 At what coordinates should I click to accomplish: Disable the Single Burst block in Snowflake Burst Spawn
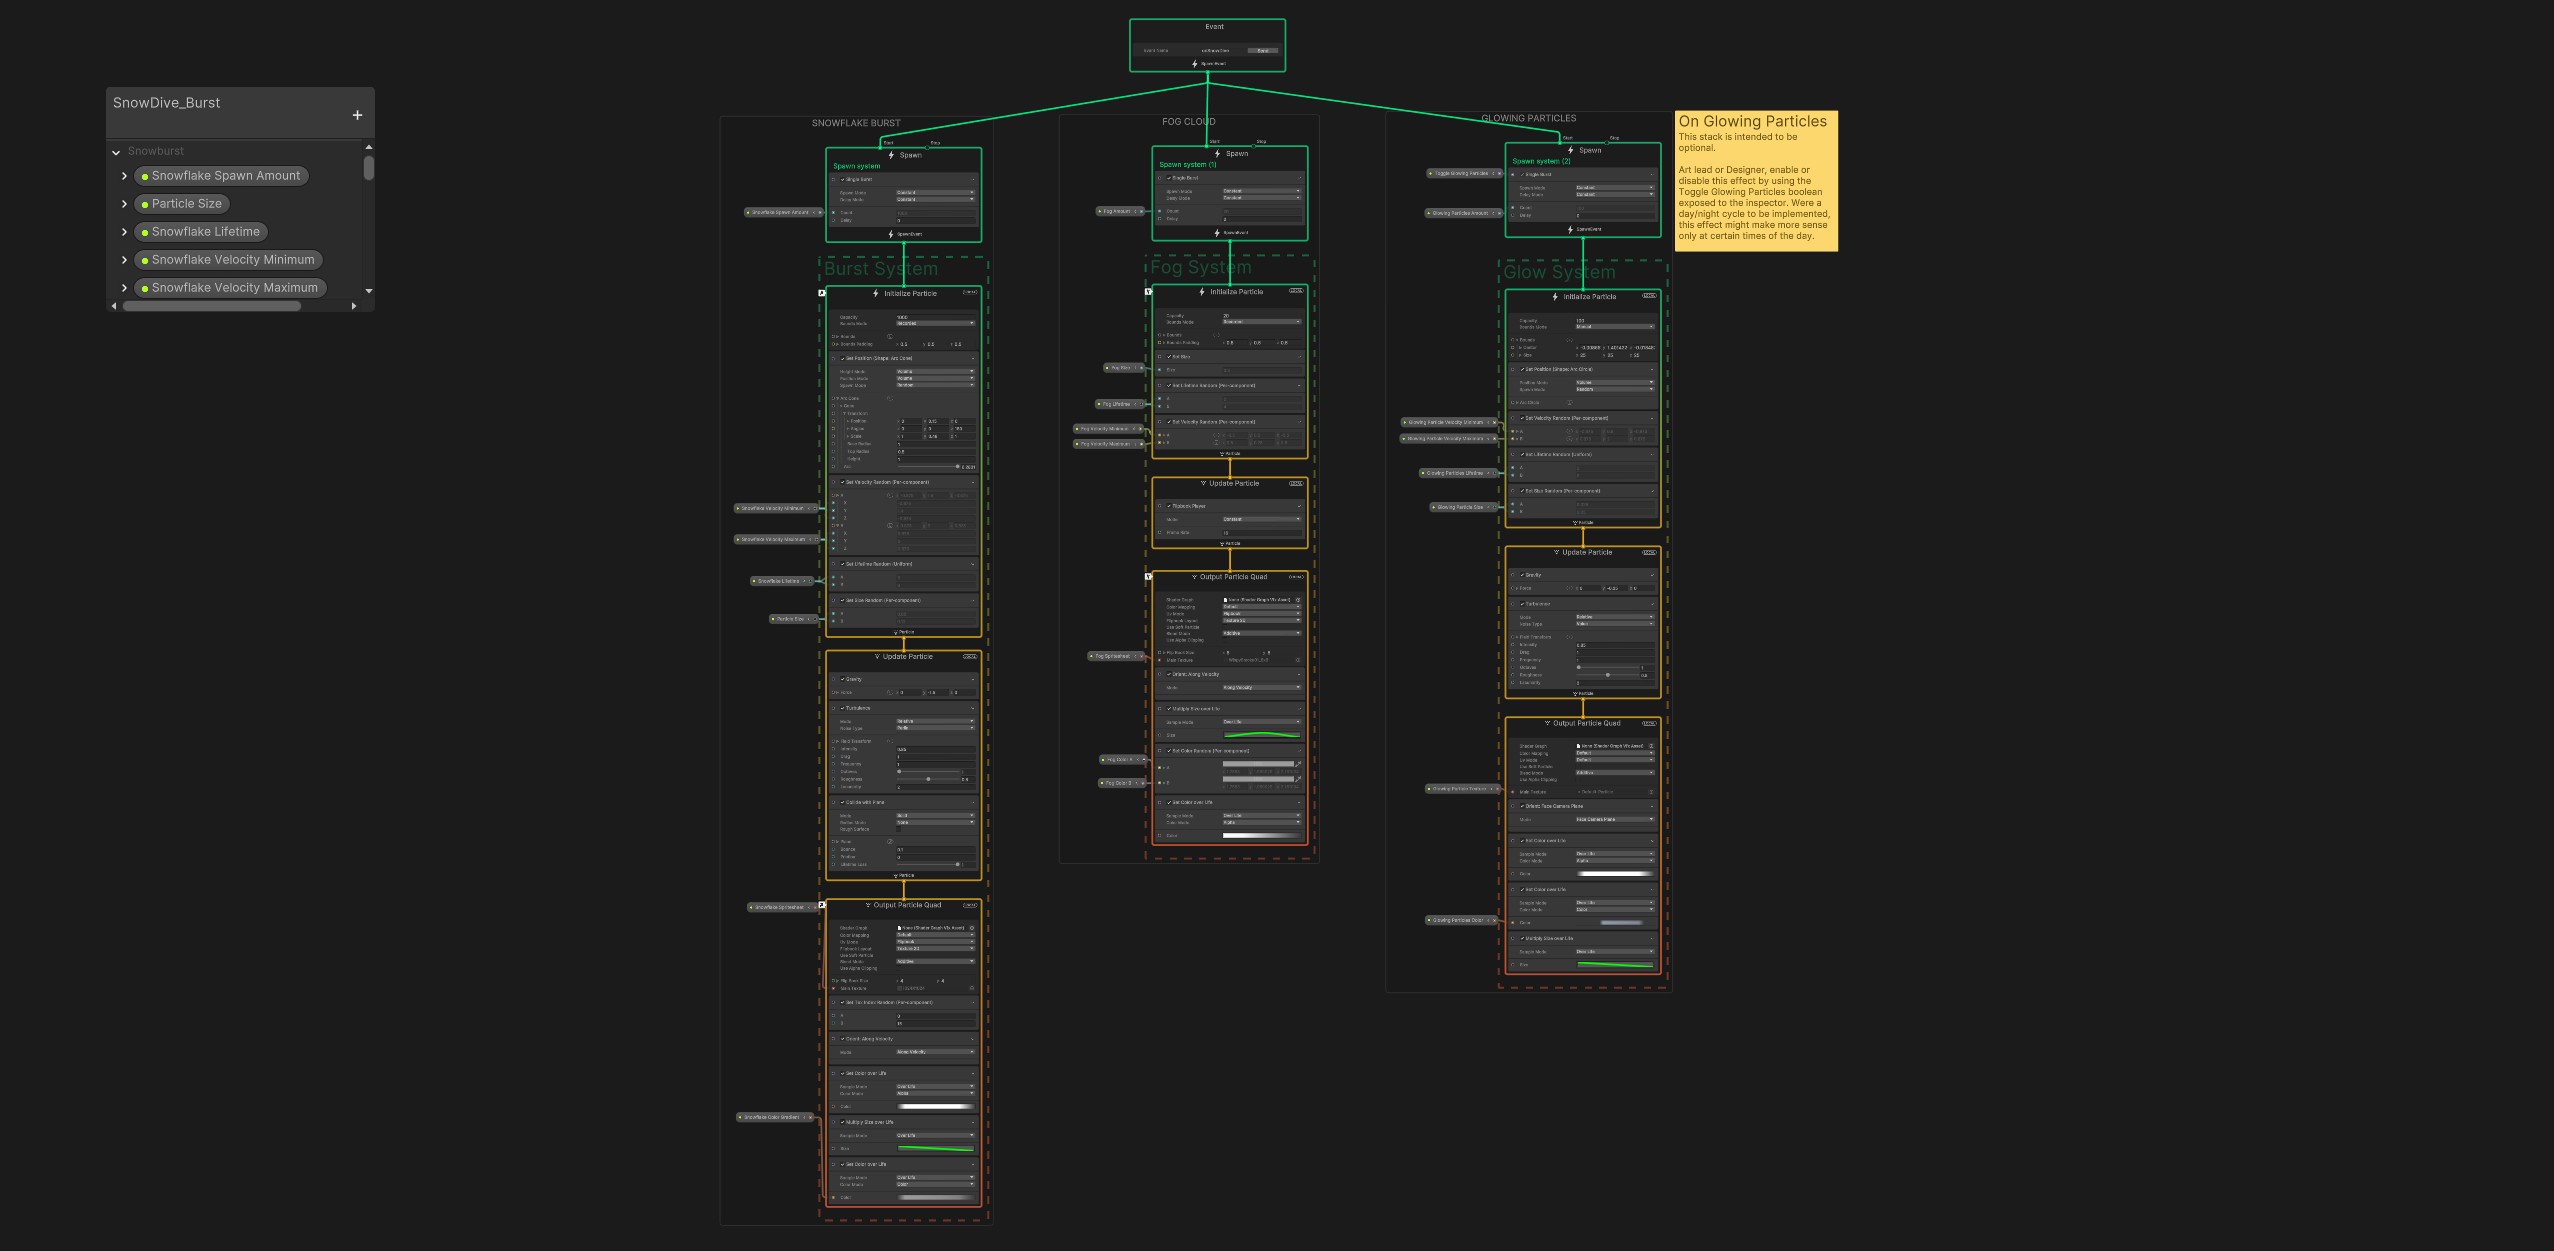tap(843, 180)
